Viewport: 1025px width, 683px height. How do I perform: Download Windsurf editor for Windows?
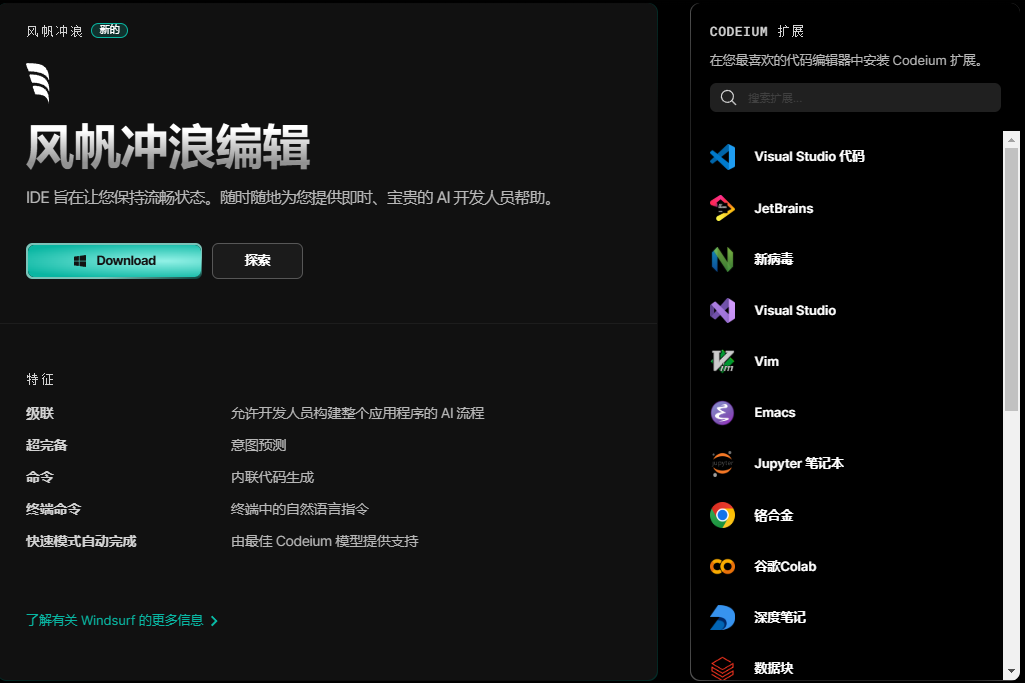(x=114, y=261)
